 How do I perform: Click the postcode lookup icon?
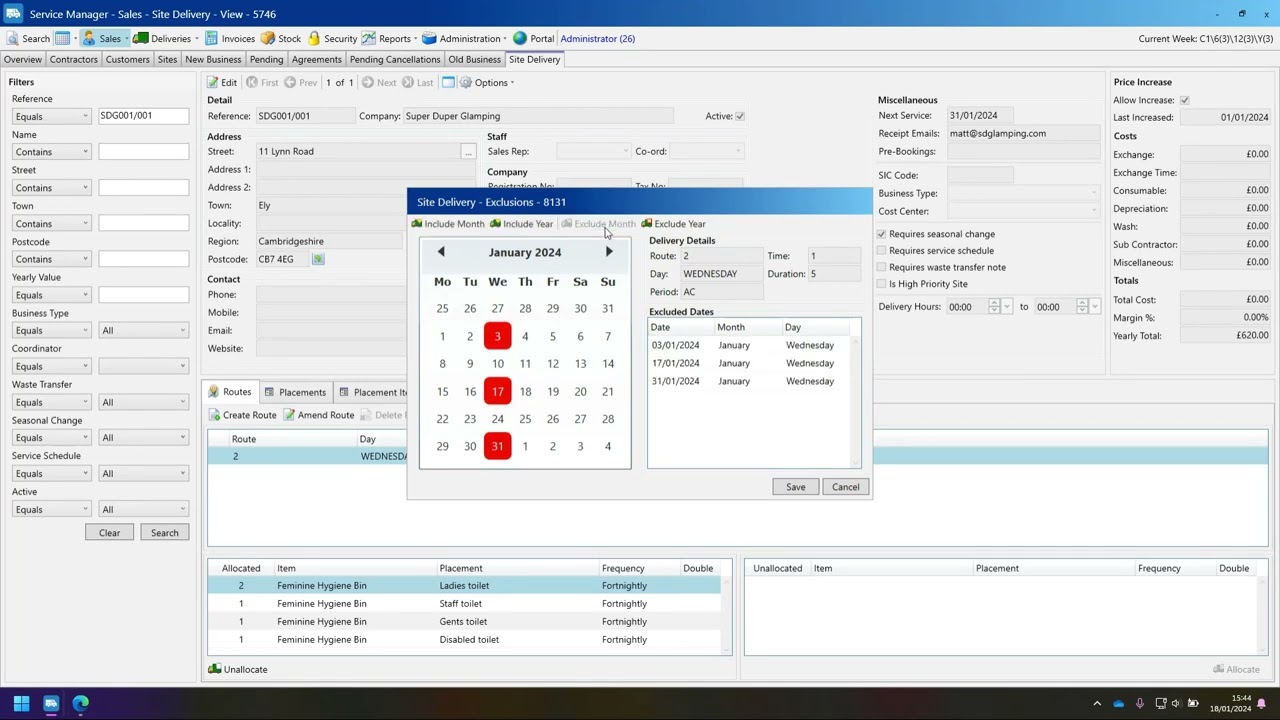coord(318,260)
